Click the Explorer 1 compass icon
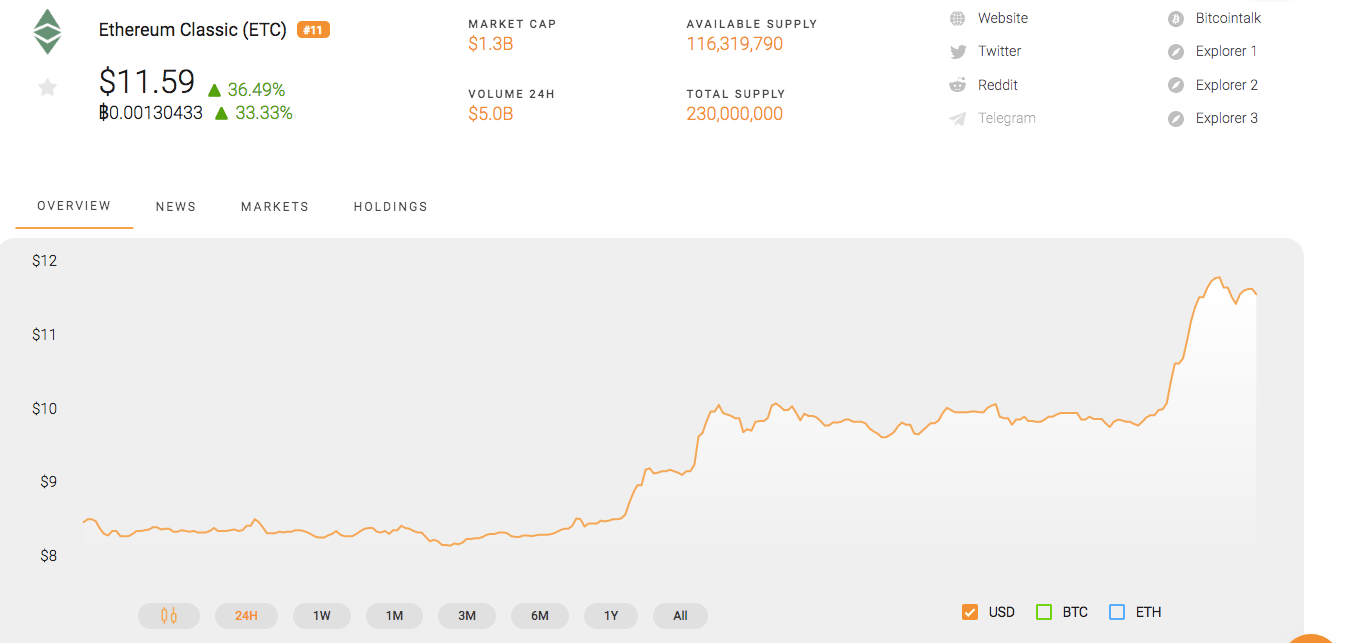1345x643 pixels. click(x=1176, y=51)
